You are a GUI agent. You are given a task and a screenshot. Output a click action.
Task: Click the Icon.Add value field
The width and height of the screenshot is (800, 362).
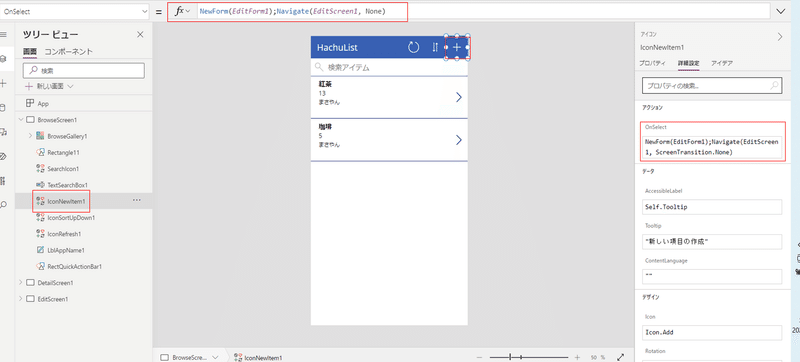tap(712, 332)
